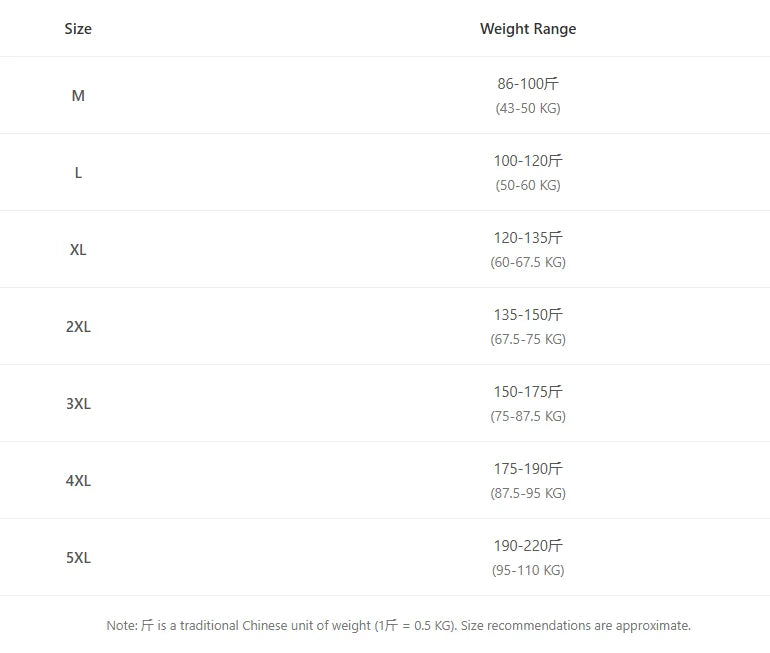Viewport: 770px width, 653px height.
Task: Choose the 2XL size label
Action: pos(78,327)
